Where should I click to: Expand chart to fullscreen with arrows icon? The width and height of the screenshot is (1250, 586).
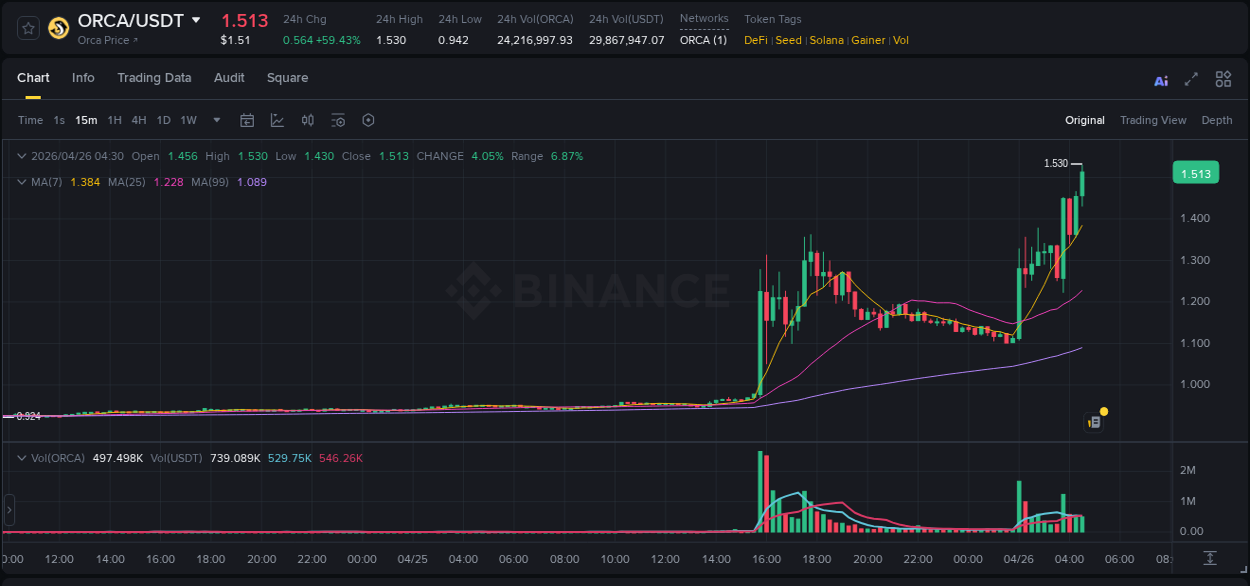(x=1190, y=79)
